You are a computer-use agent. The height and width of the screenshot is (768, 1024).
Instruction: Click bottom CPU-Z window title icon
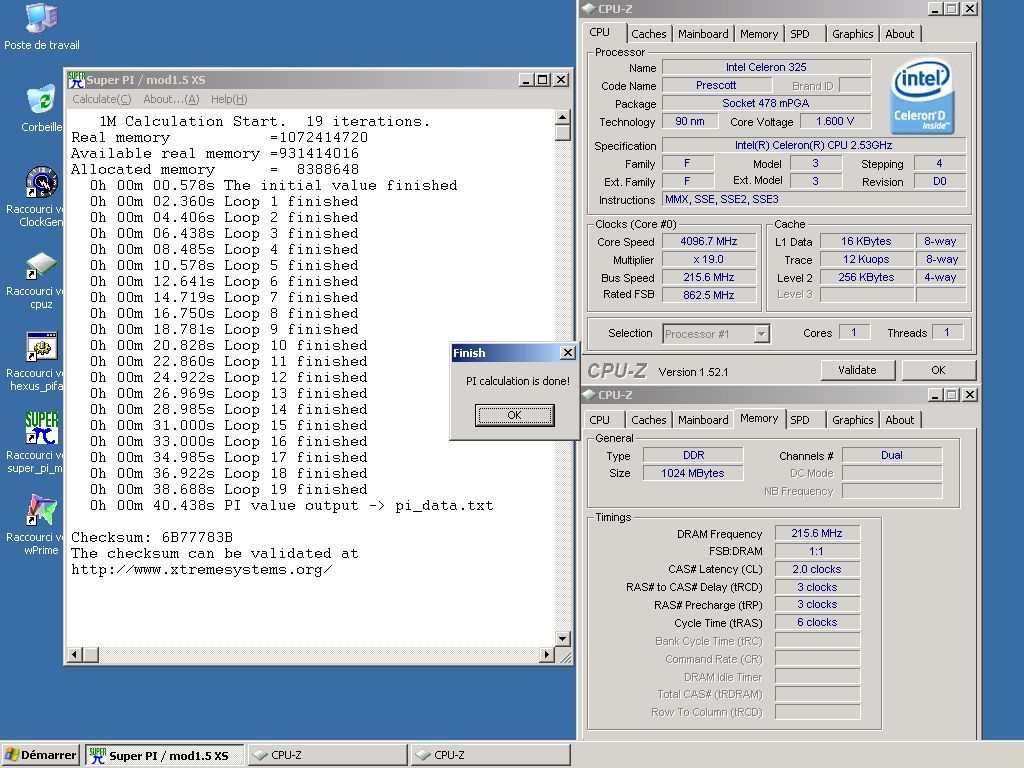(x=588, y=394)
